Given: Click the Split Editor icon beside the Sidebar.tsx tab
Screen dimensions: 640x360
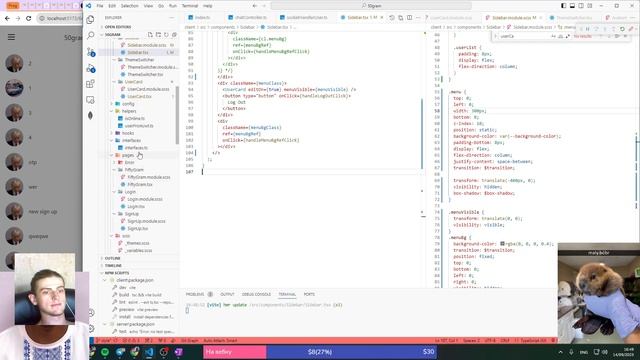Looking at the screenshot, I should (409, 18).
